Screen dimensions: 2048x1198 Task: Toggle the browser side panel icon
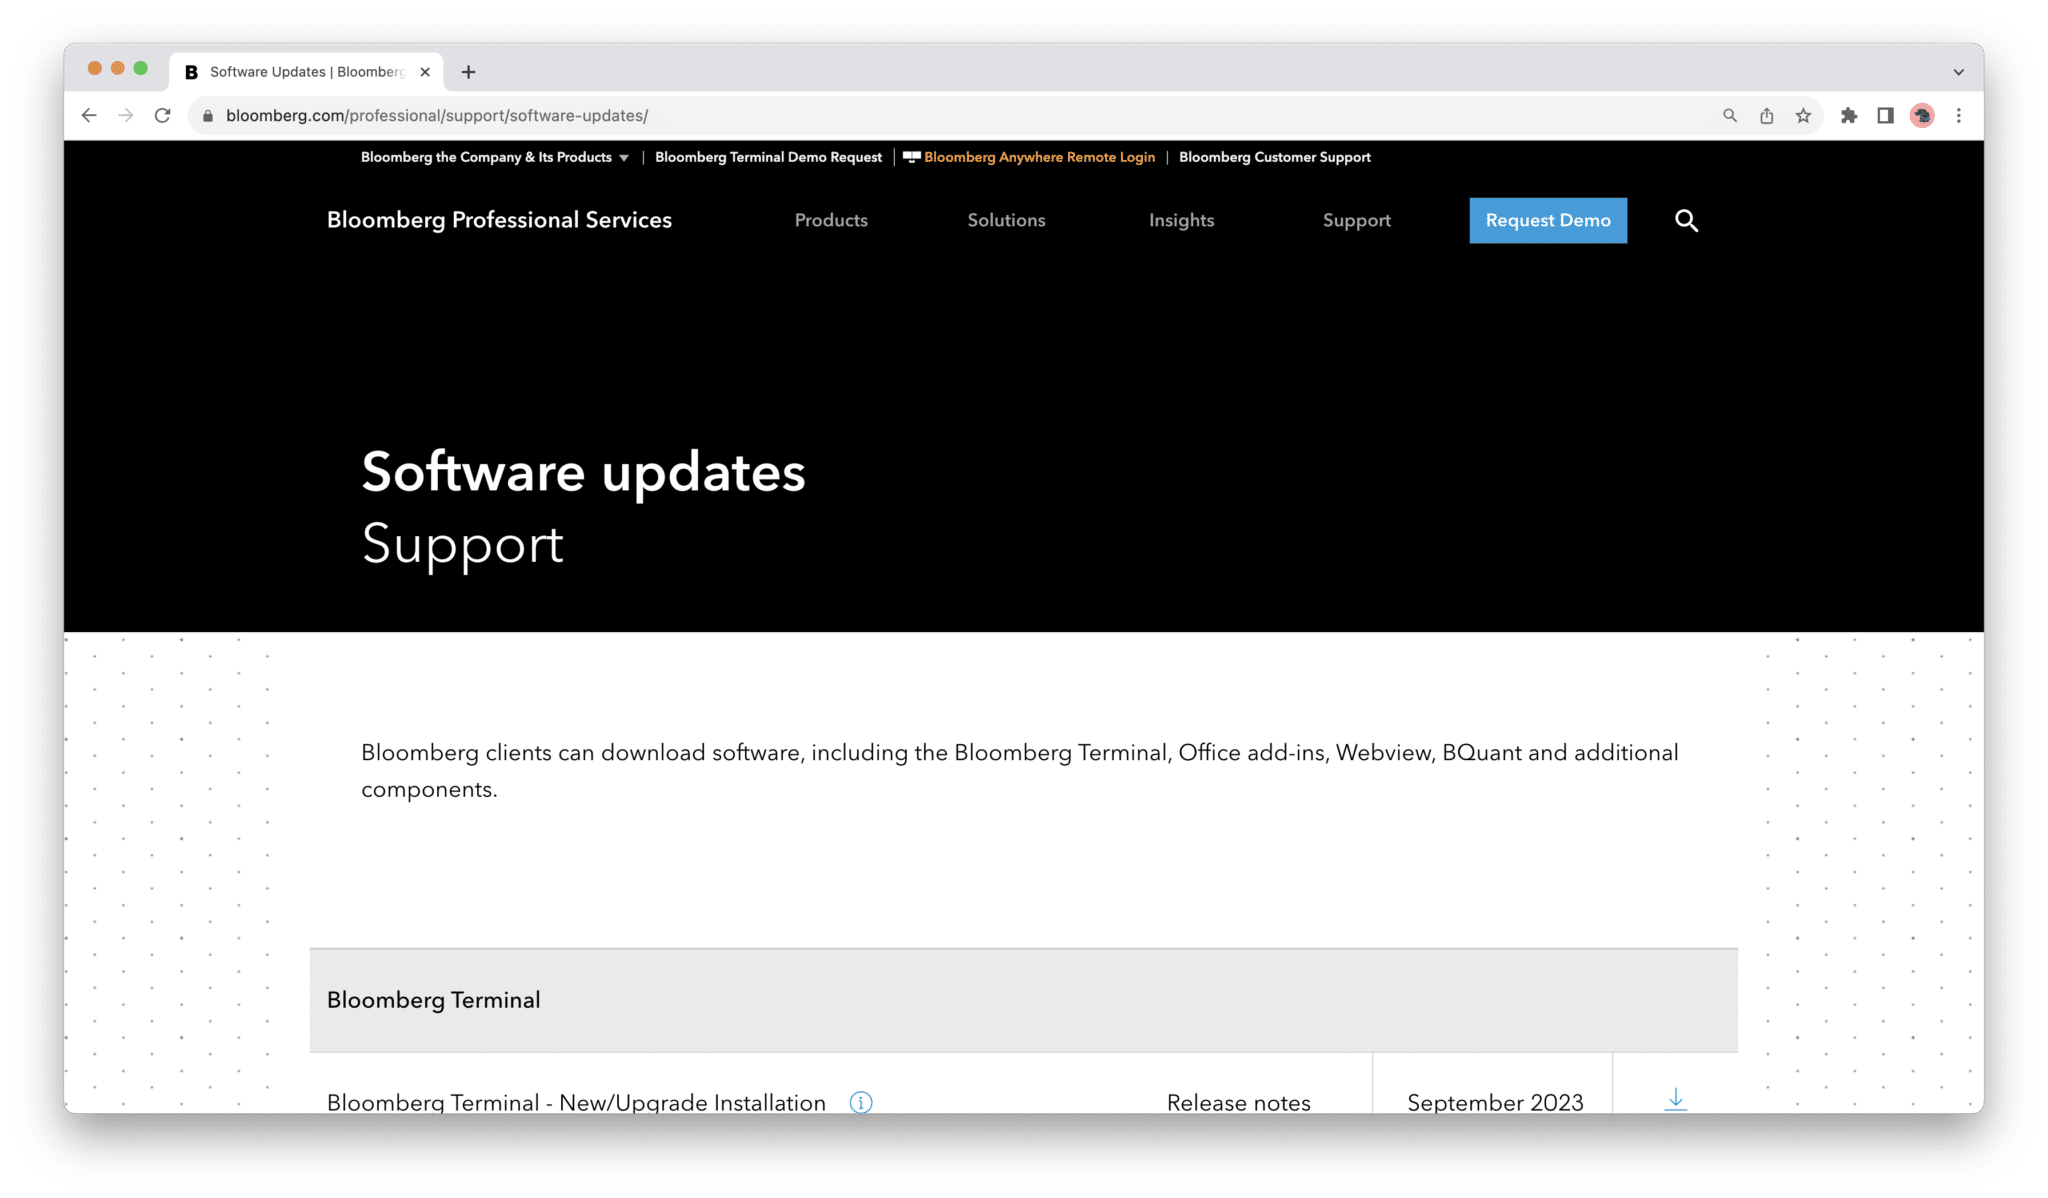(x=1885, y=116)
